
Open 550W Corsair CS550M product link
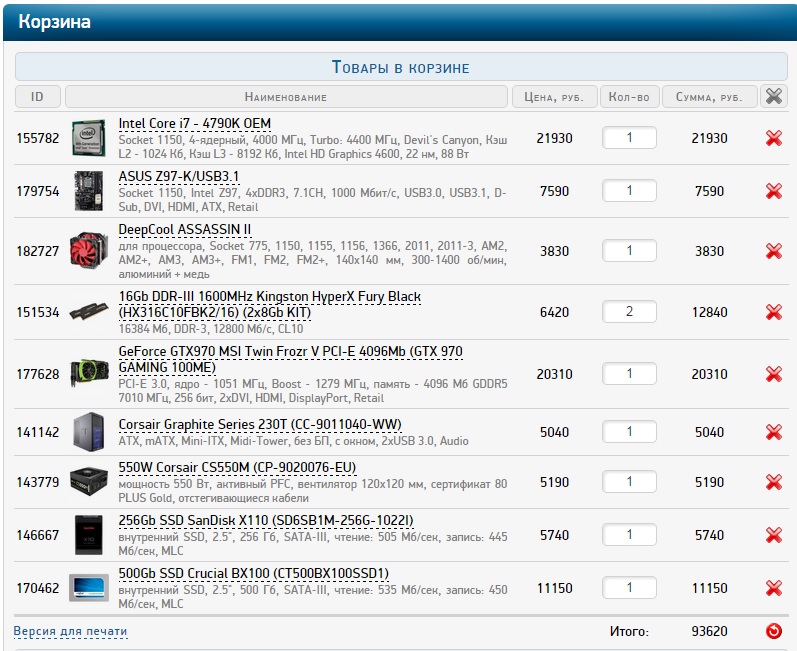pos(237,467)
